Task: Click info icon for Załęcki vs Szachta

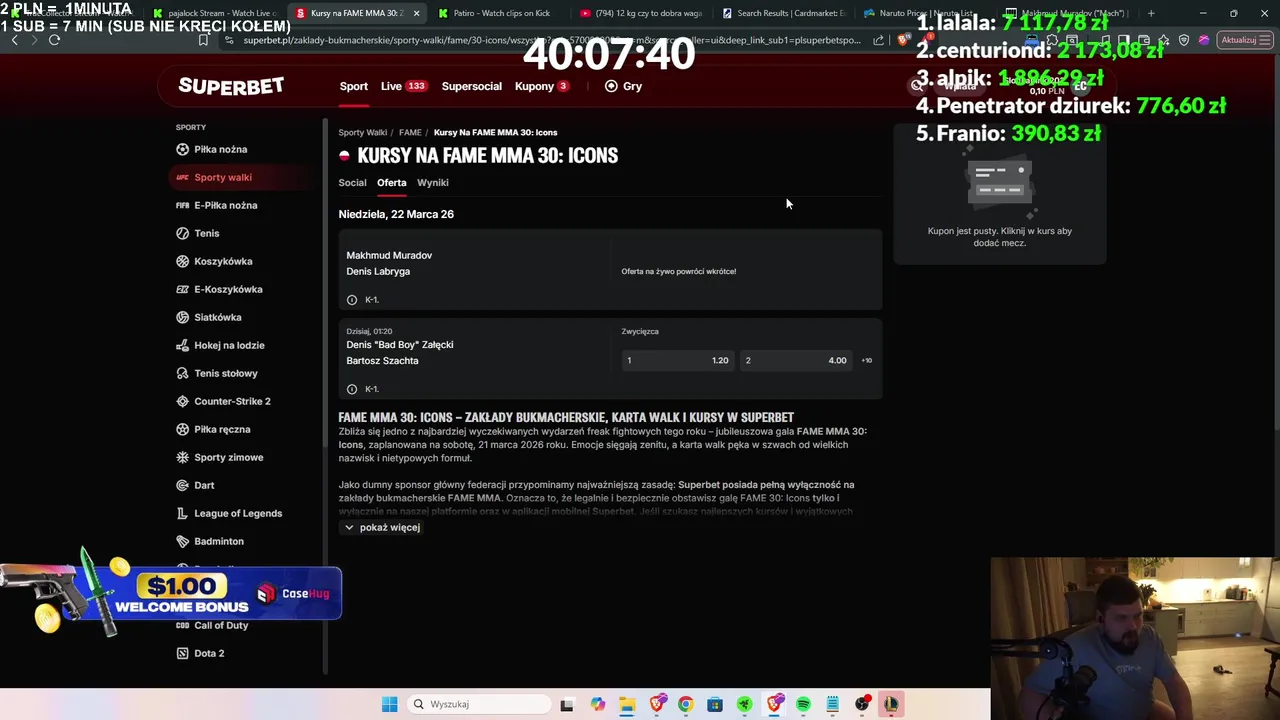Action: click(352, 389)
